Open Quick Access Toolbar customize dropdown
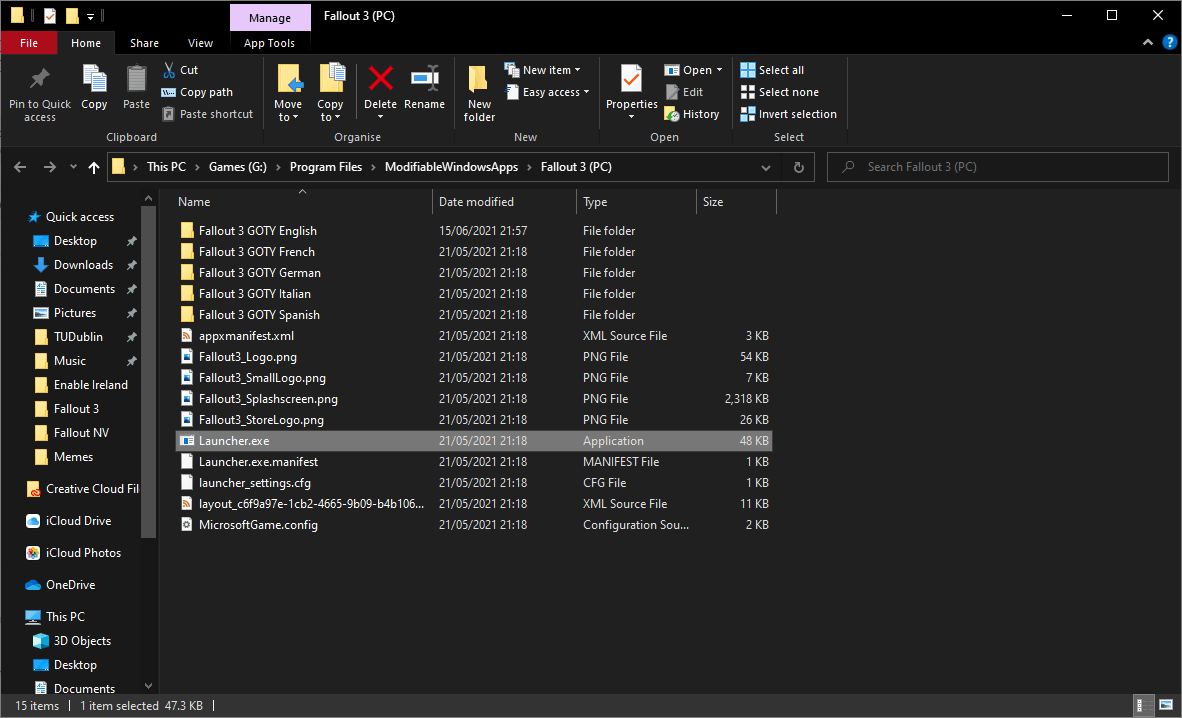1182x718 pixels. (x=90, y=16)
